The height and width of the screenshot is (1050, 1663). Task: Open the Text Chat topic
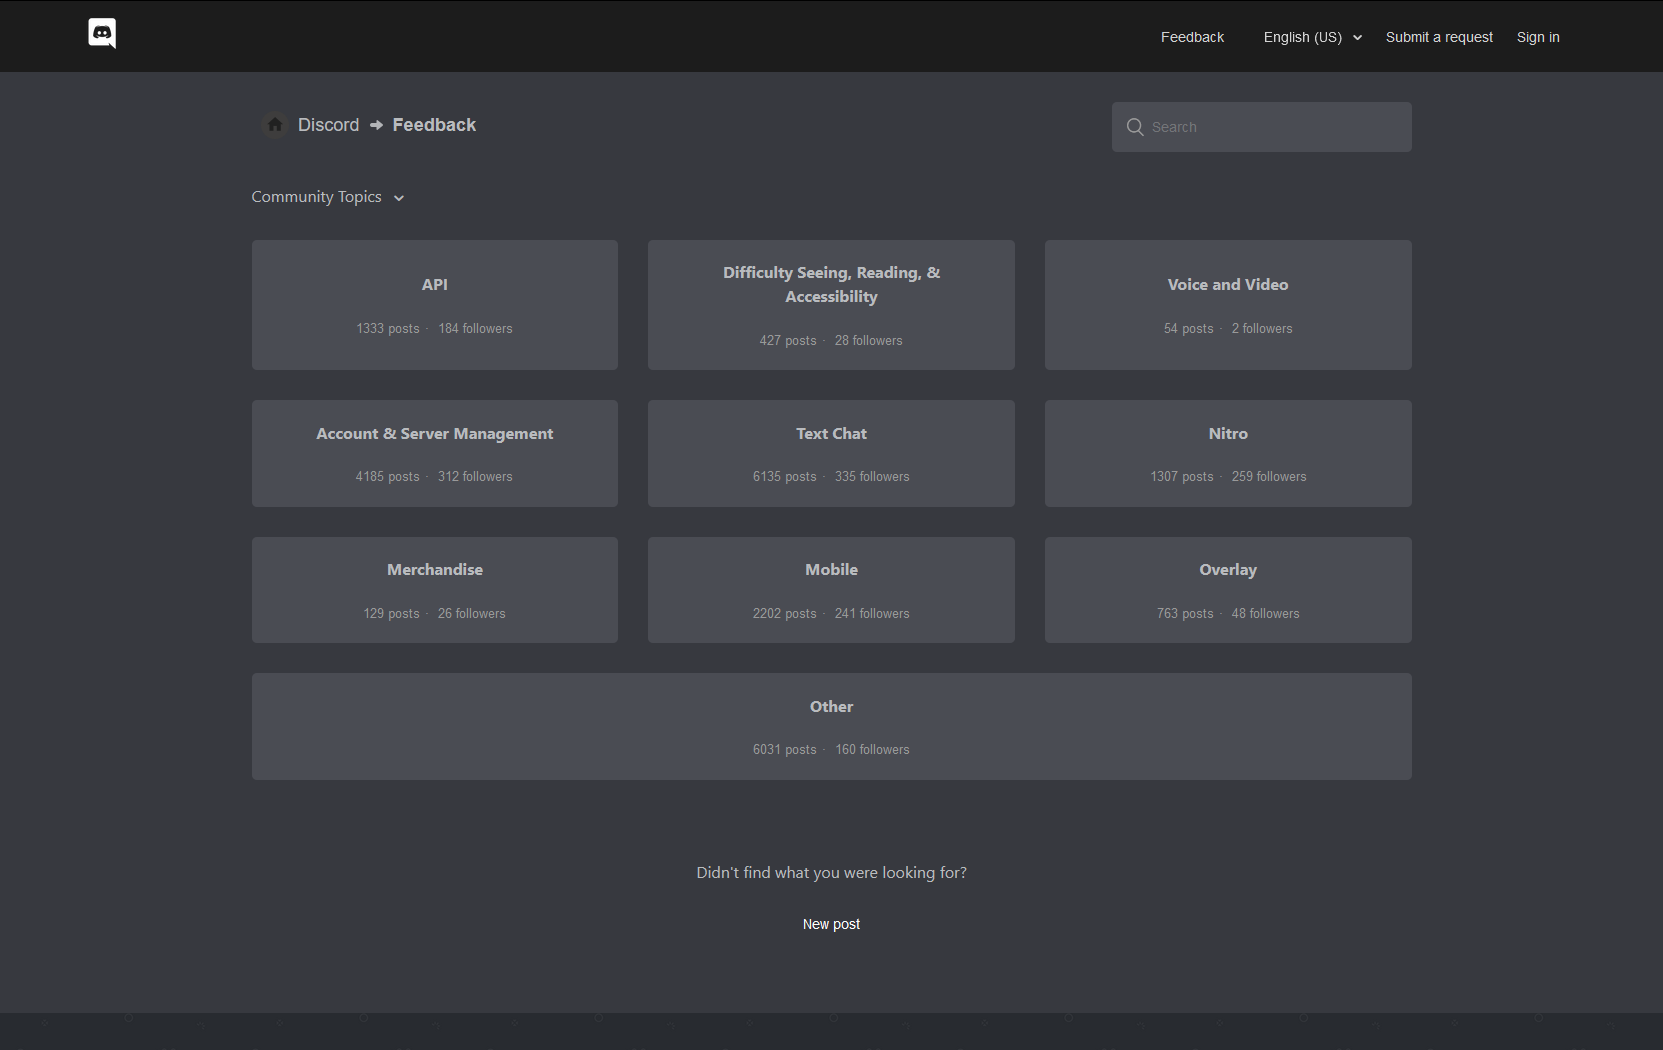click(831, 453)
